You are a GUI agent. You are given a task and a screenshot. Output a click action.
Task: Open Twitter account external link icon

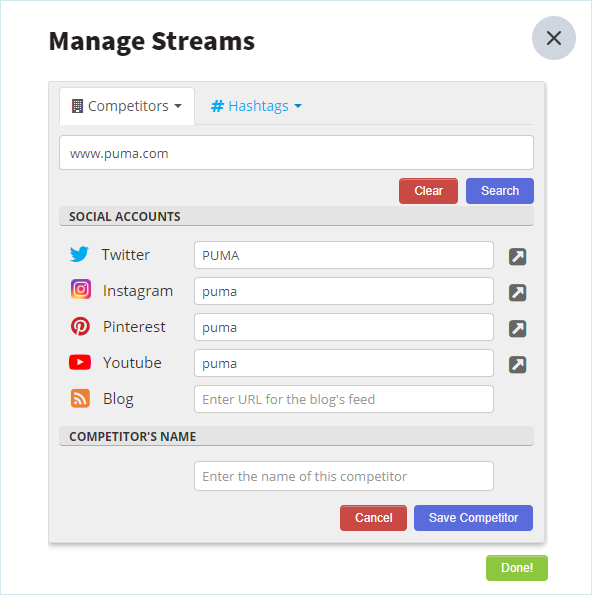point(517,257)
